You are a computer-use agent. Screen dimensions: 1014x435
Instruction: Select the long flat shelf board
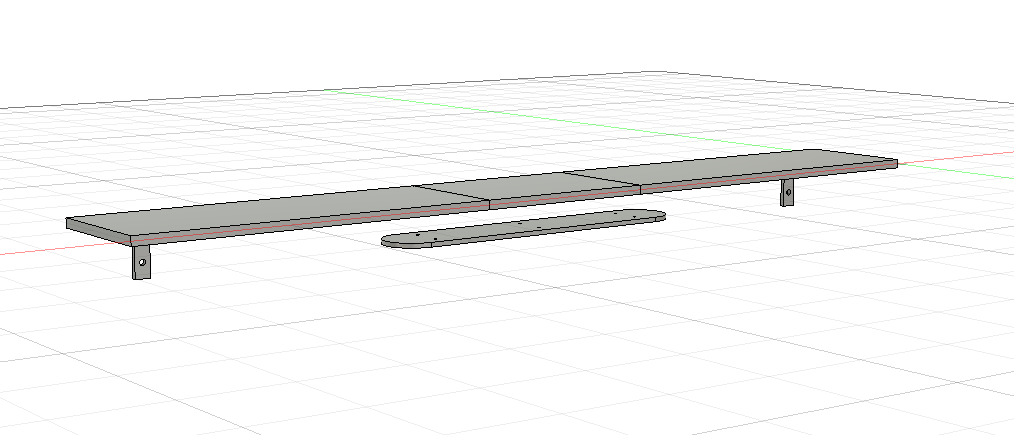click(x=482, y=196)
